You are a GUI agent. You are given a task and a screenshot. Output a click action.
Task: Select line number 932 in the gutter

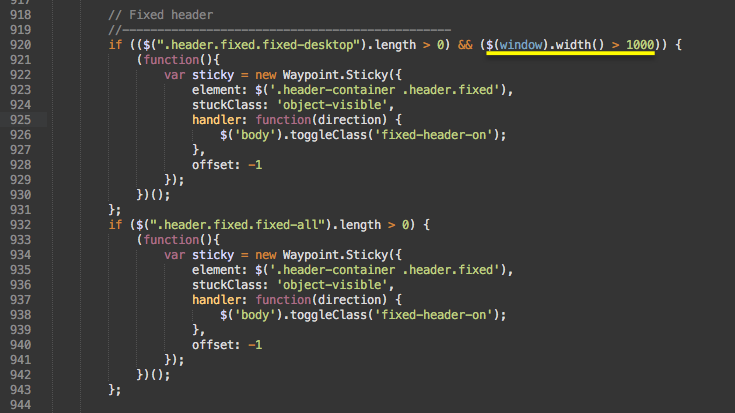pyautogui.click(x=18, y=224)
